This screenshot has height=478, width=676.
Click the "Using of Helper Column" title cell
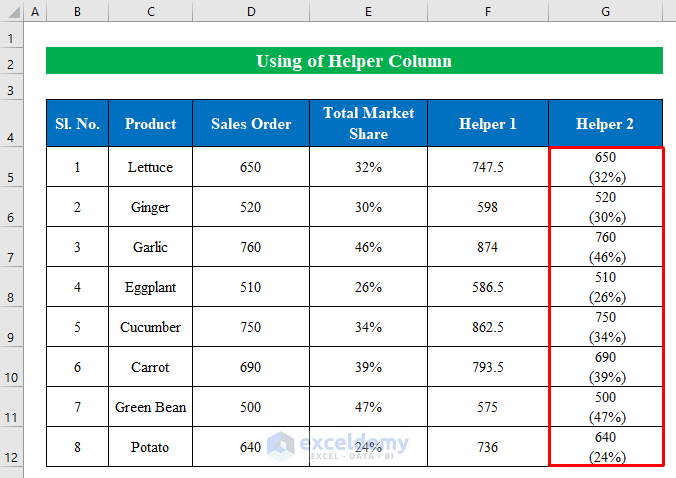[x=354, y=61]
